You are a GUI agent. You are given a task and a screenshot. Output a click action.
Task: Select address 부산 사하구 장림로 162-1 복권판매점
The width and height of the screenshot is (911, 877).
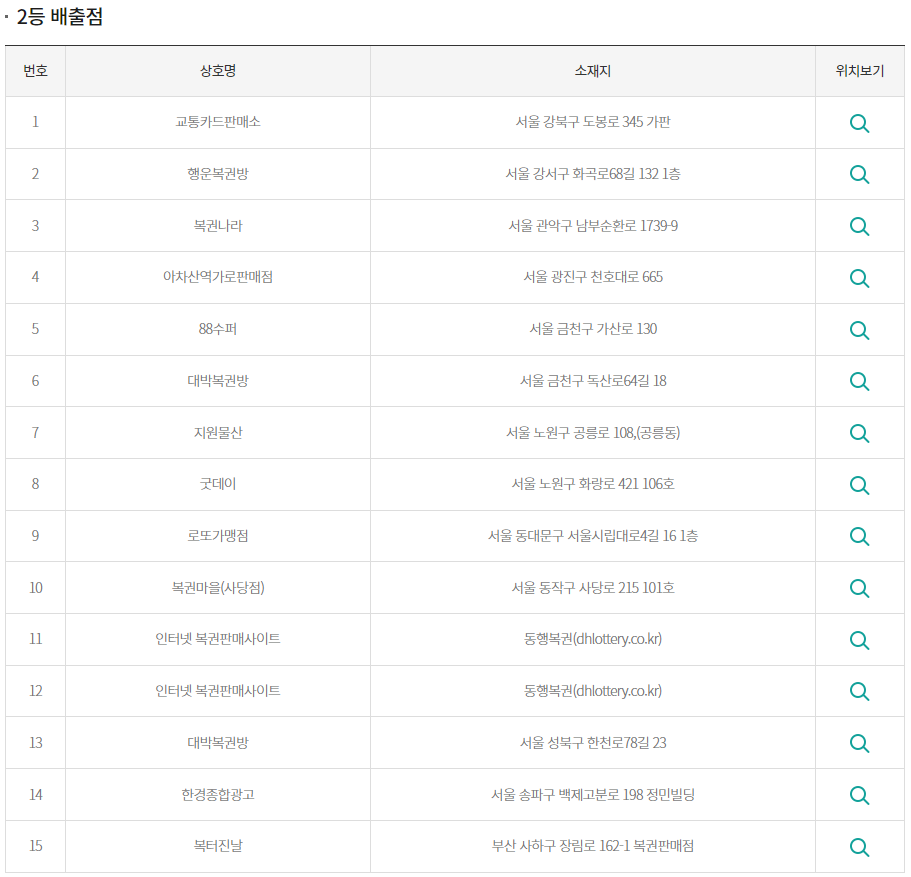(x=593, y=846)
